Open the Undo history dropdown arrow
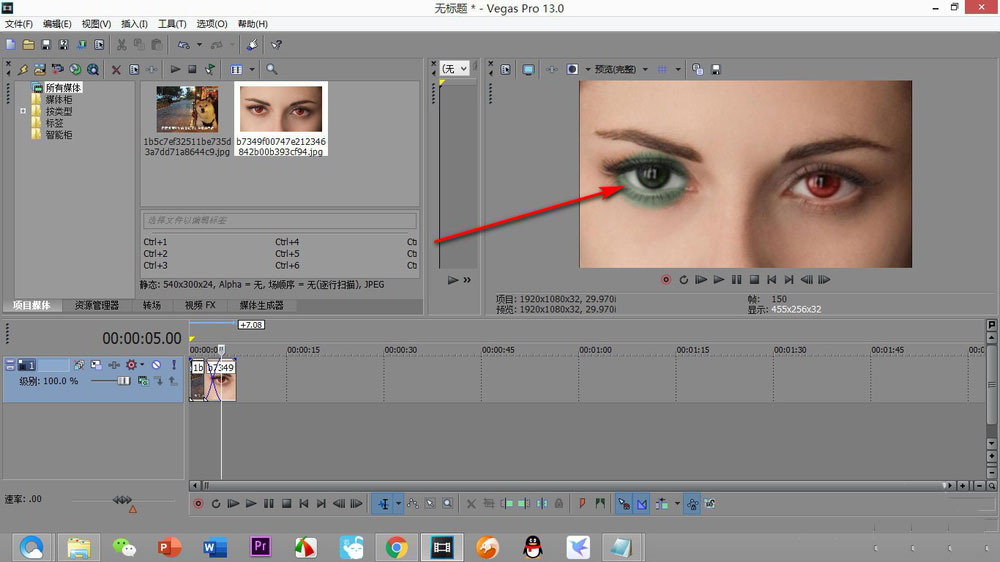 pos(199,45)
